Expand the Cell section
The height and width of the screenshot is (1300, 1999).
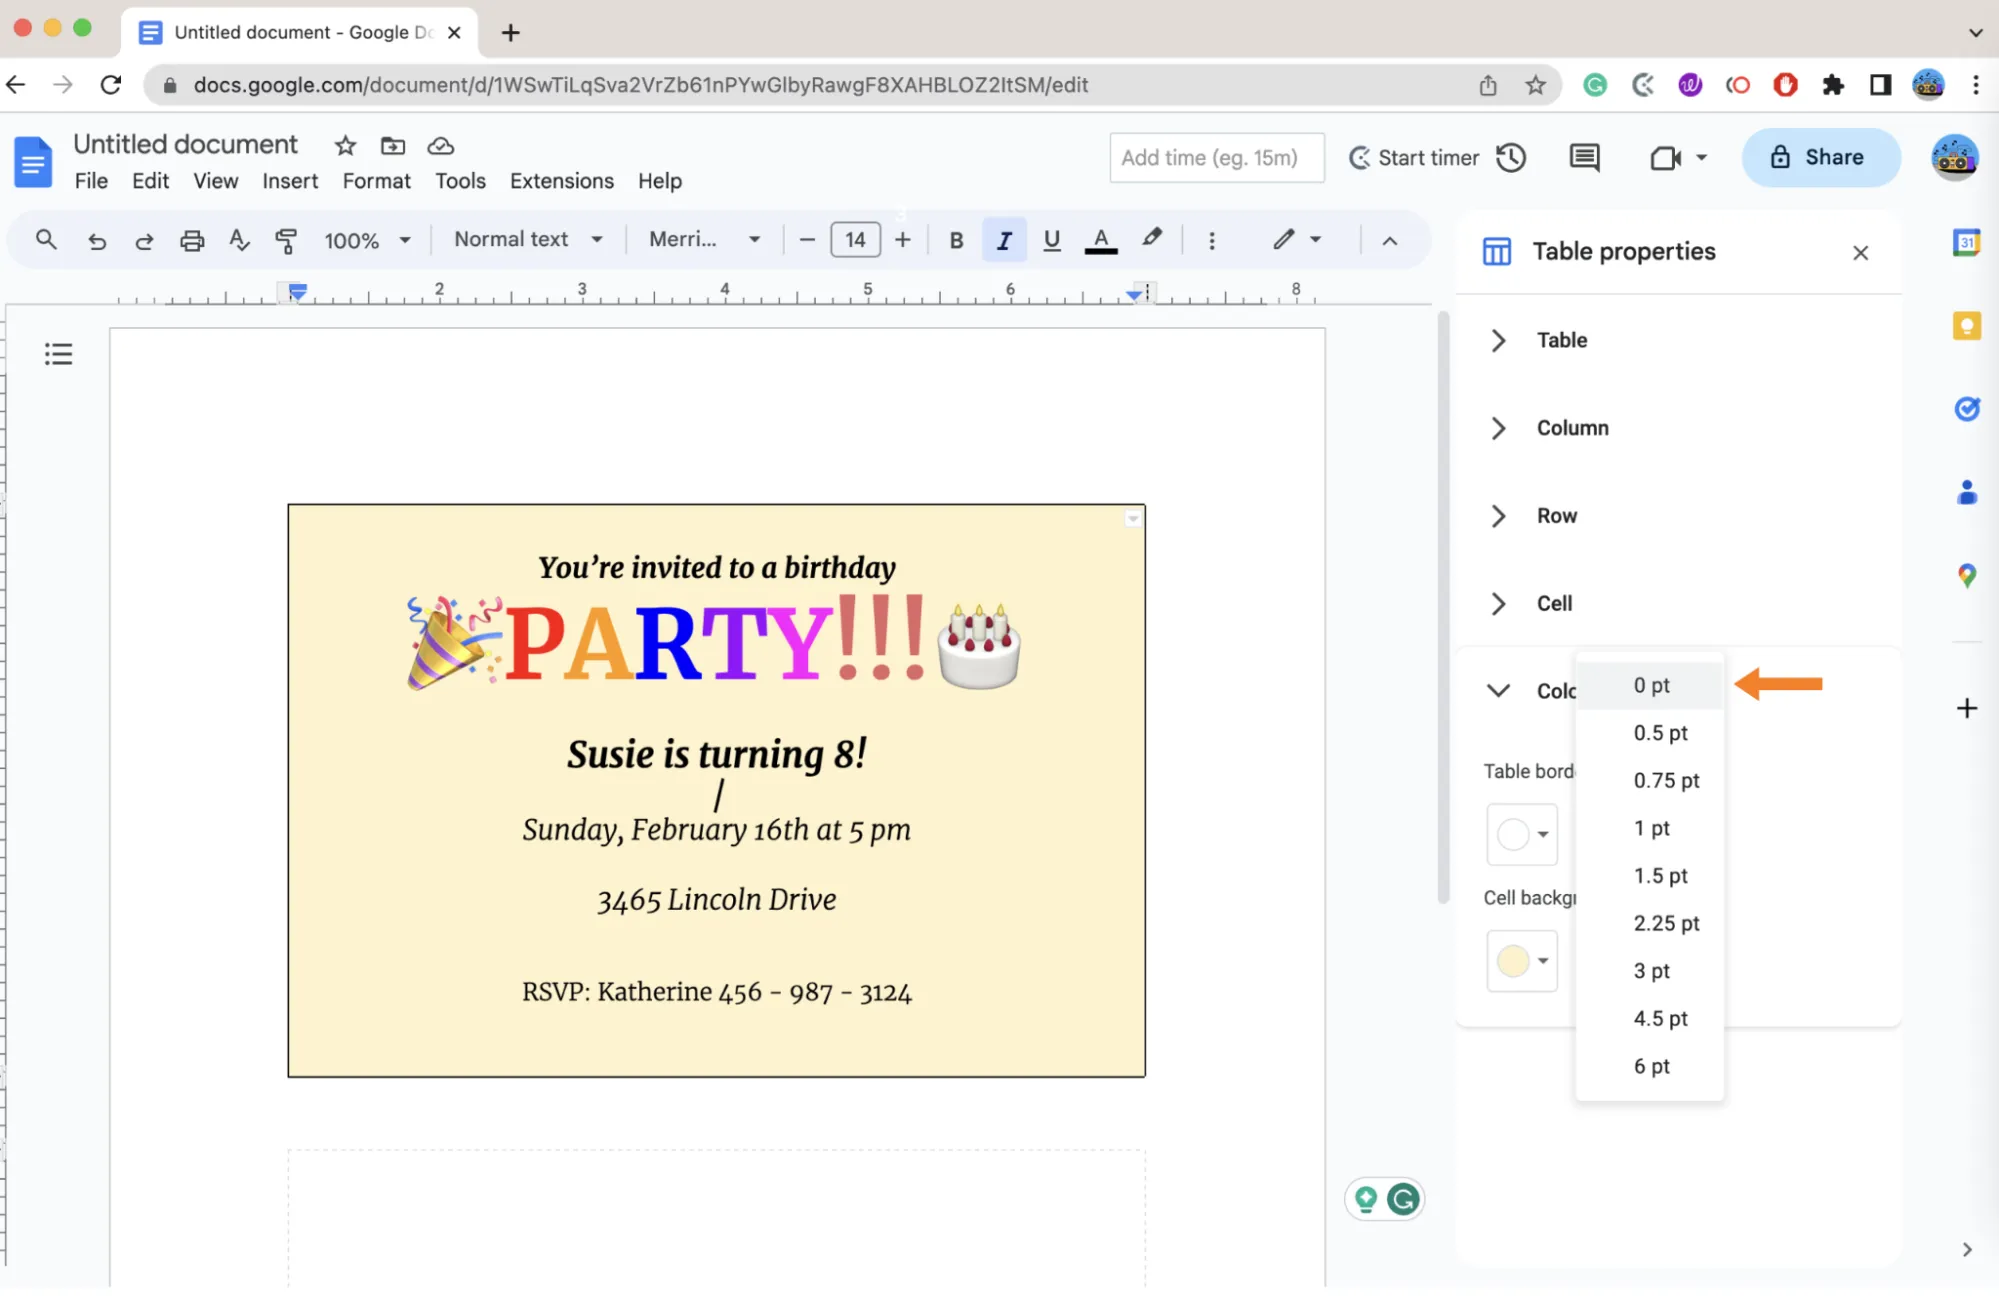coord(1498,604)
